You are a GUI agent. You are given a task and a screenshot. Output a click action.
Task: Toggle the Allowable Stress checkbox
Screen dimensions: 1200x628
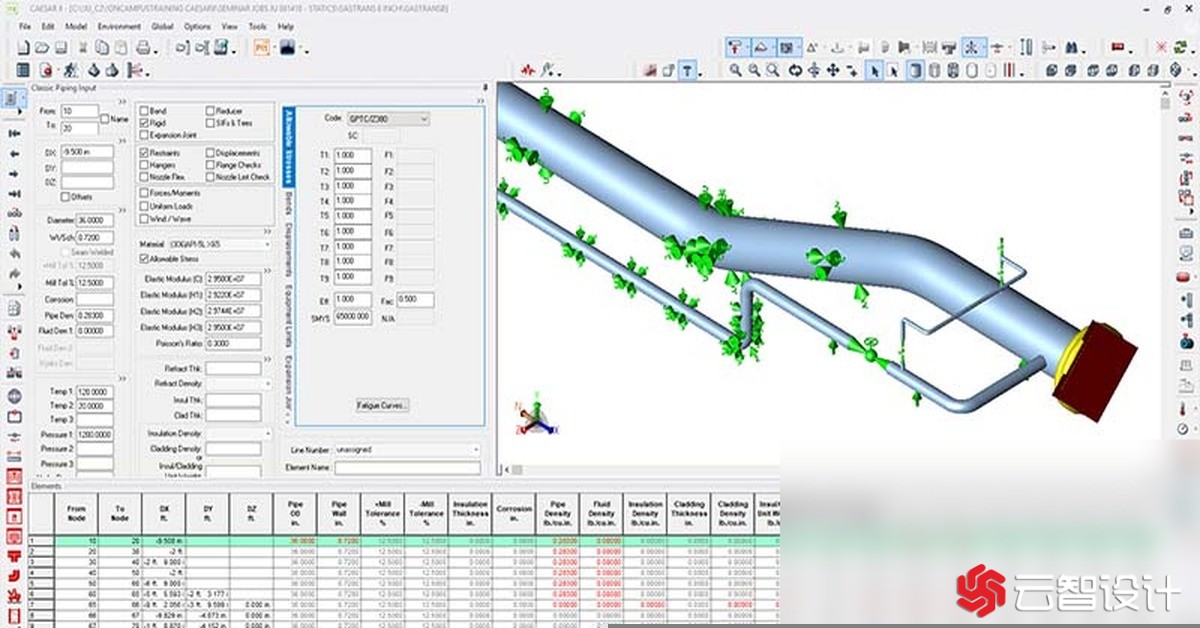145,259
